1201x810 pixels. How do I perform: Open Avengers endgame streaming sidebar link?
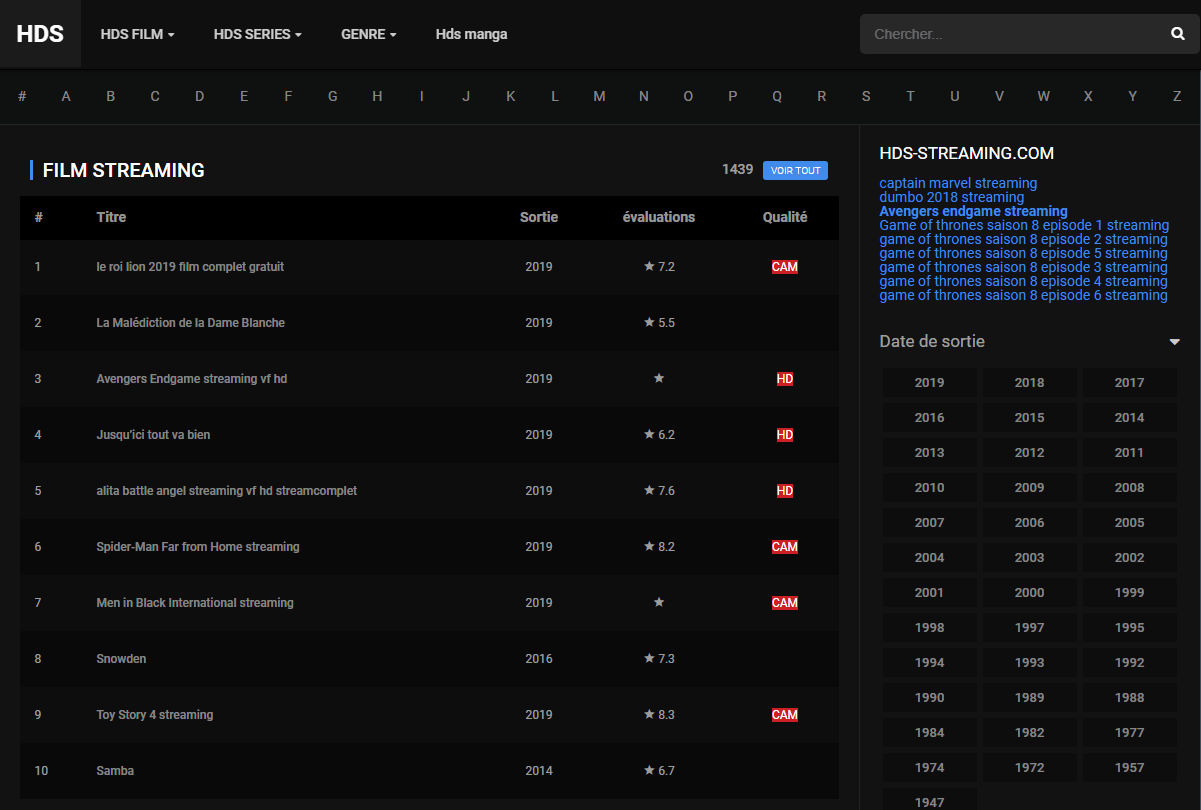click(973, 211)
